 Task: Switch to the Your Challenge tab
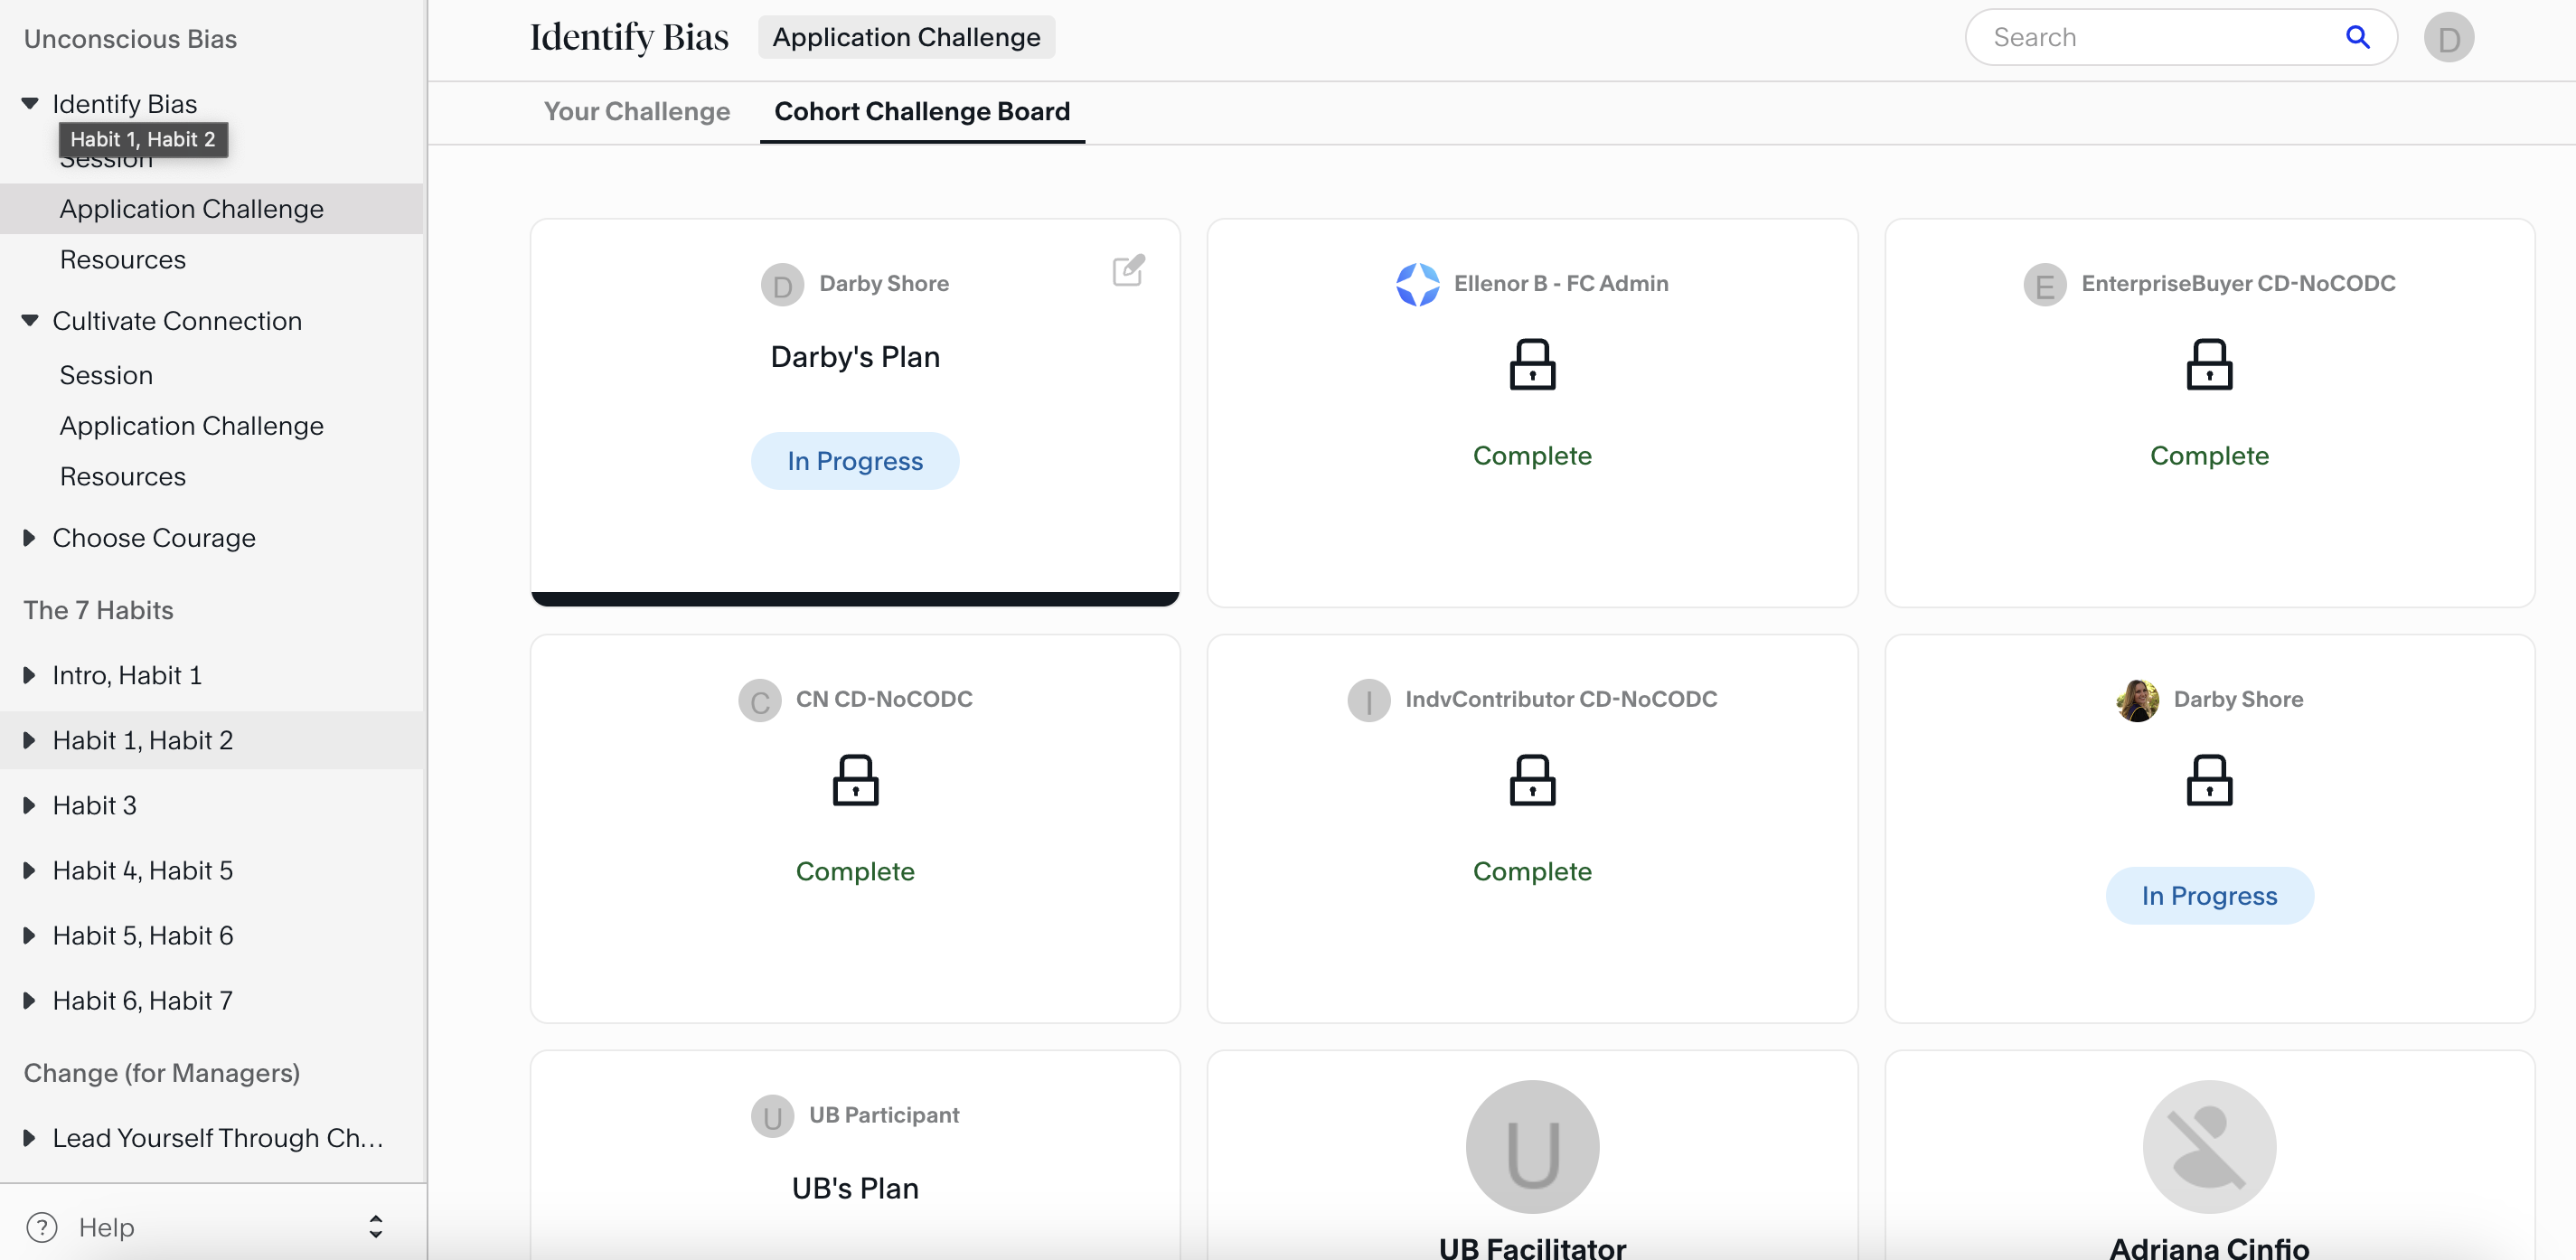(637, 111)
